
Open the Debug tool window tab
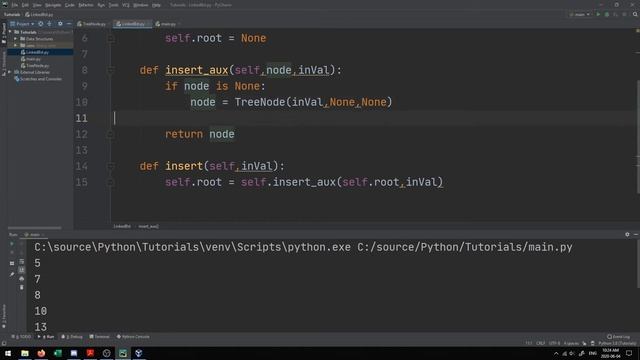[x=72, y=337]
